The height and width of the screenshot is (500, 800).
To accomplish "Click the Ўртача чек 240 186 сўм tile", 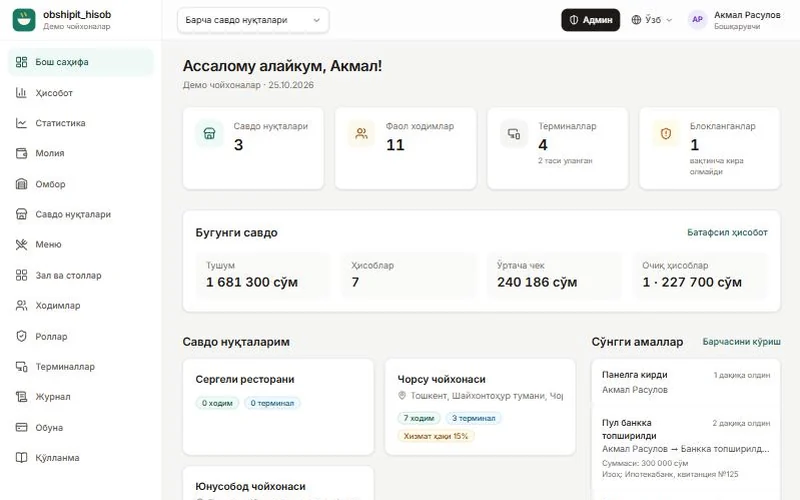I will point(555,275).
